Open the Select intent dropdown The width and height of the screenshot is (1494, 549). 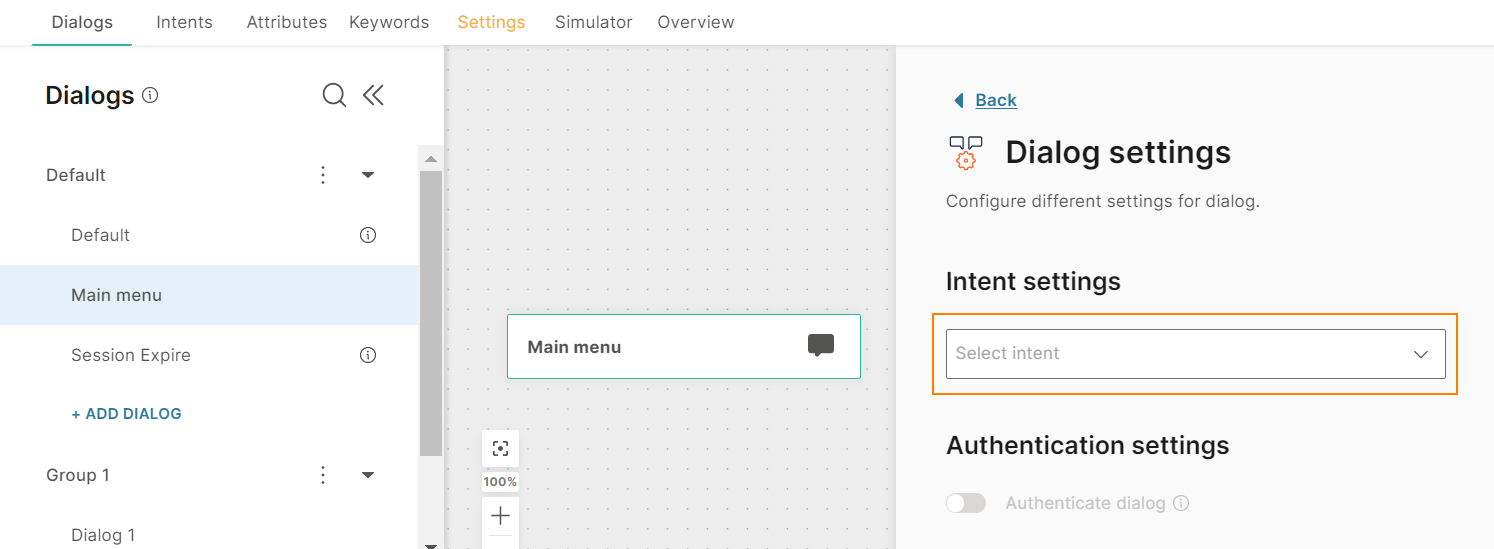click(x=1195, y=354)
